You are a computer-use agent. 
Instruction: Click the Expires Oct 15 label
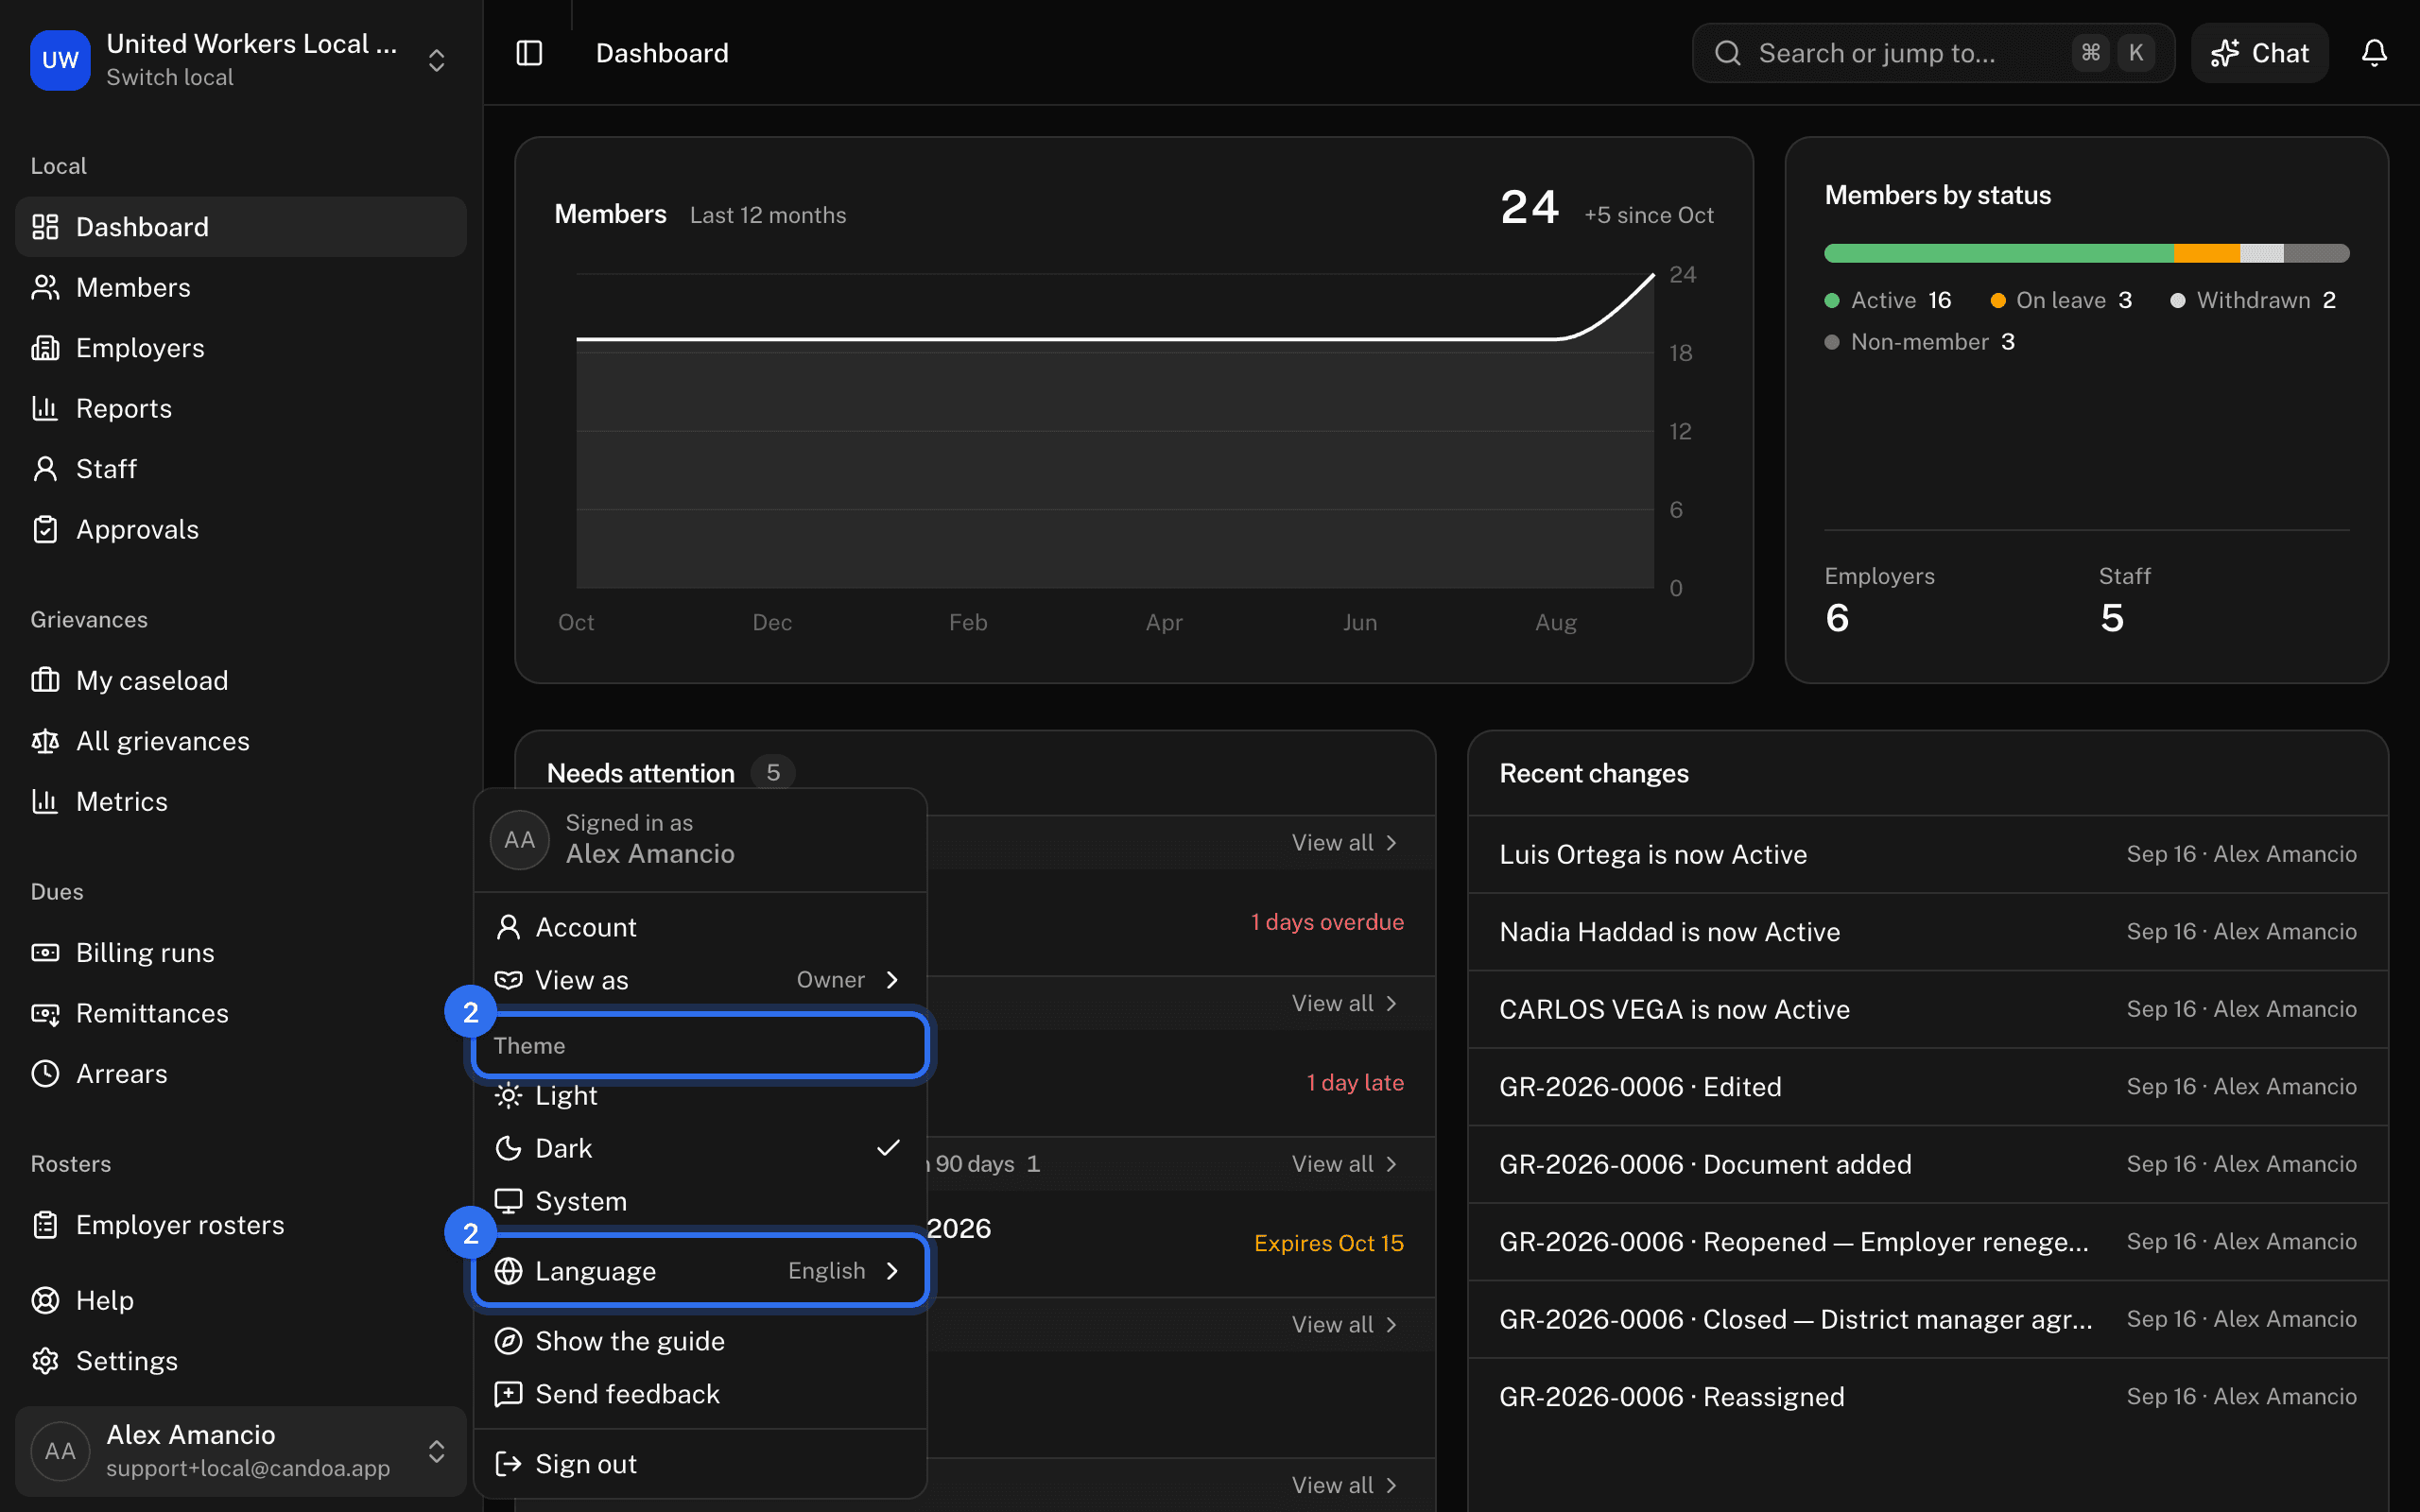coord(1329,1243)
